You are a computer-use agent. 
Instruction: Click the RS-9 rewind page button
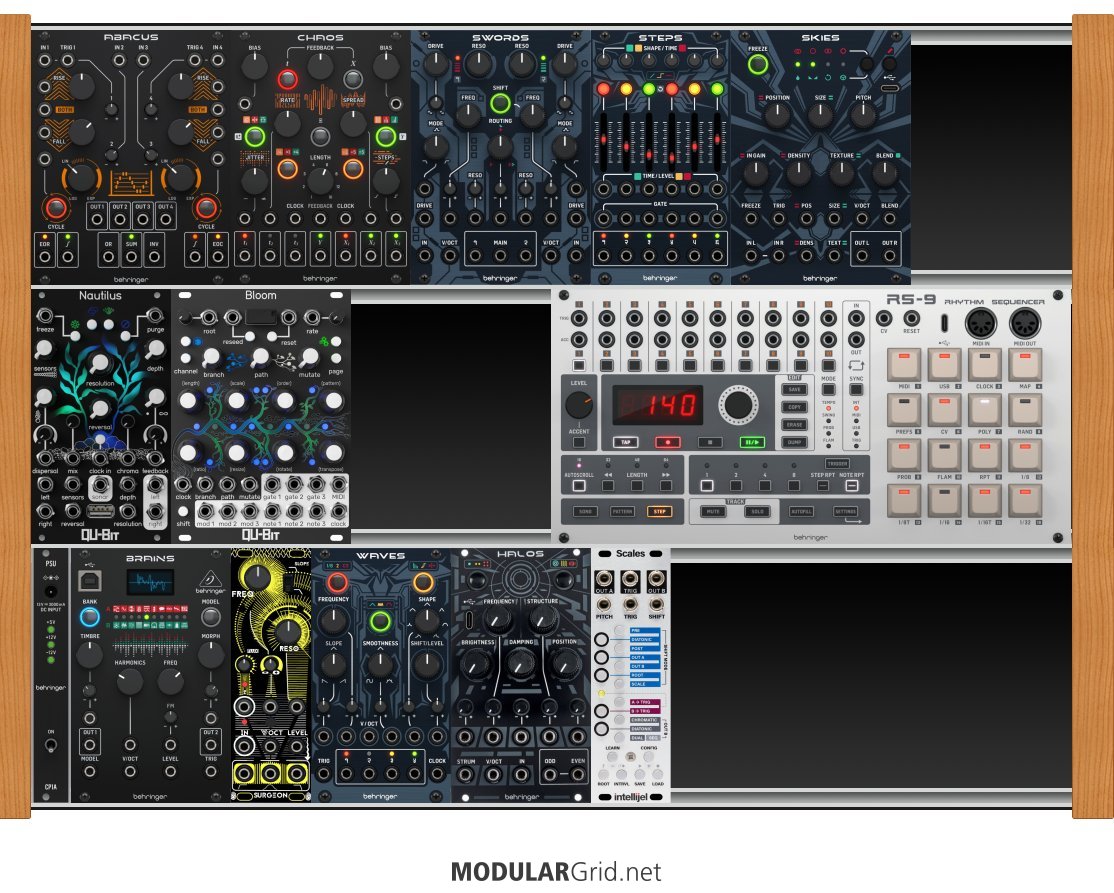pos(608,486)
